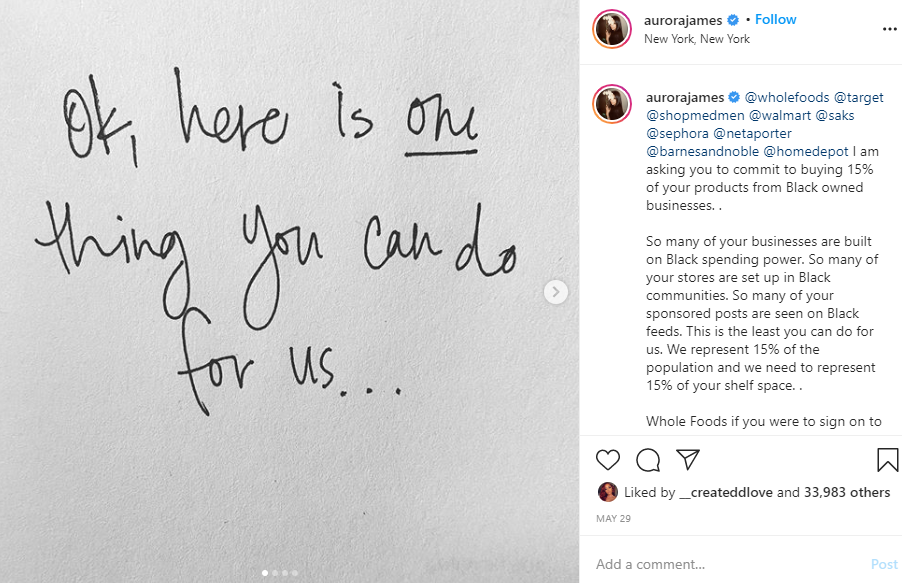The width and height of the screenshot is (902, 583).
Task: Click the Add a comment field
Action: tap(720, 564)
